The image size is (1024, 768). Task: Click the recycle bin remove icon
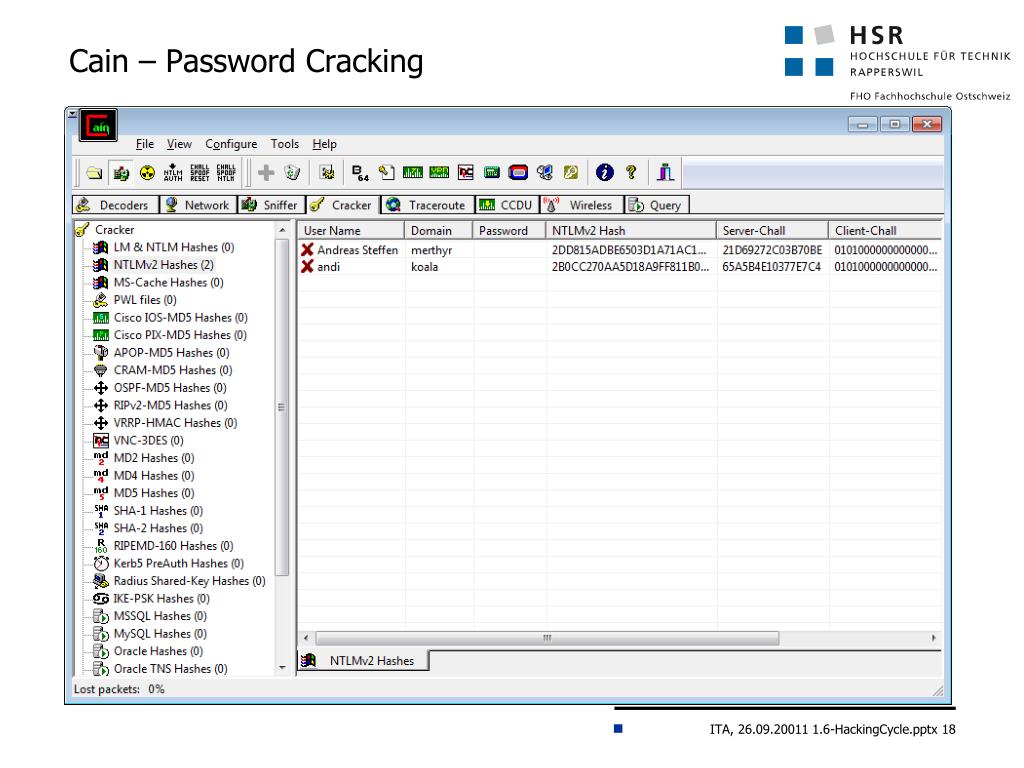292,172
